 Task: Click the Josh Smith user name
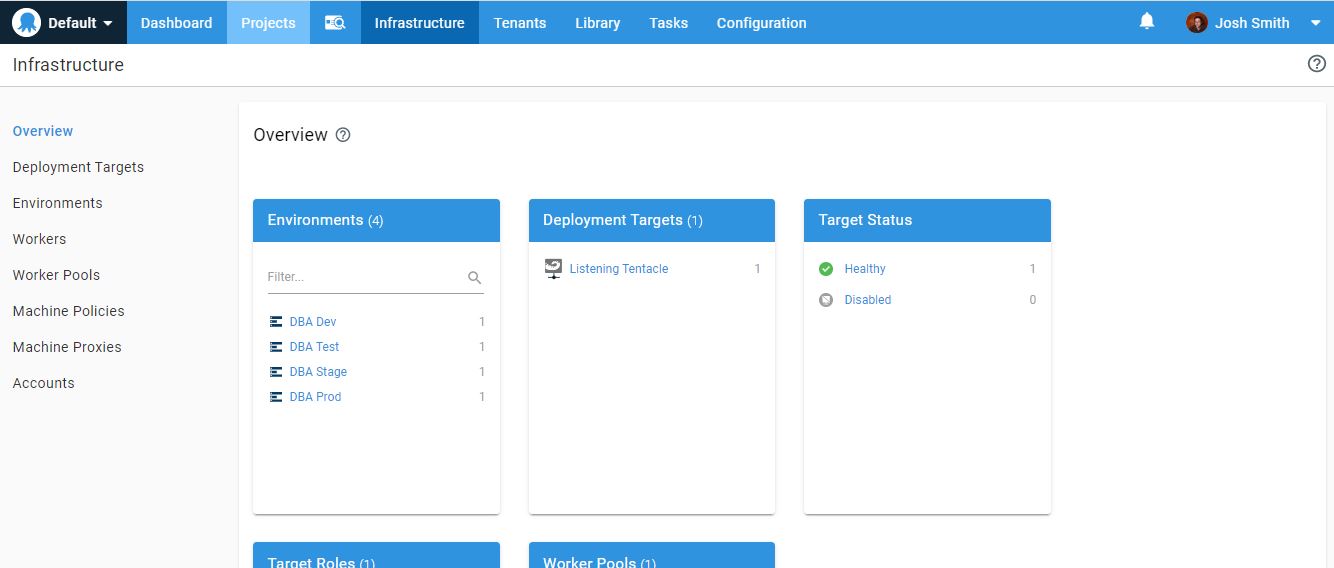tap(1252, 23)
